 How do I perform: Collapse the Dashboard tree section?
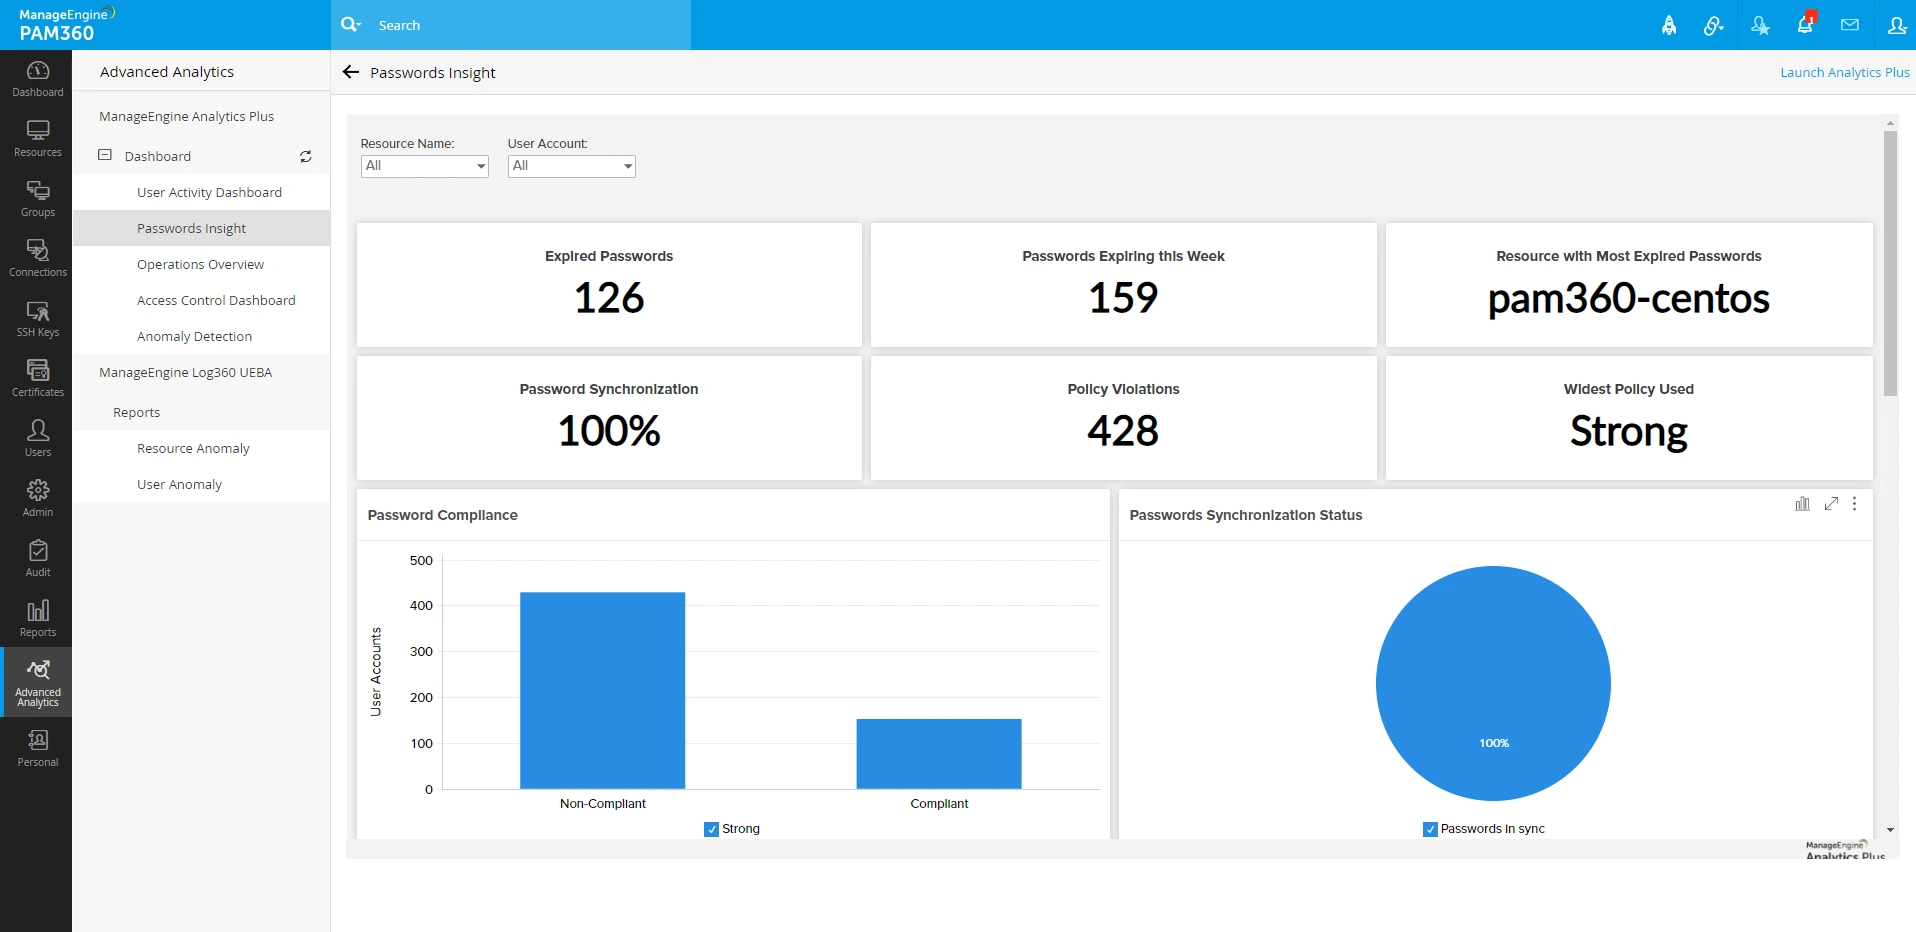tap(103, 156)
